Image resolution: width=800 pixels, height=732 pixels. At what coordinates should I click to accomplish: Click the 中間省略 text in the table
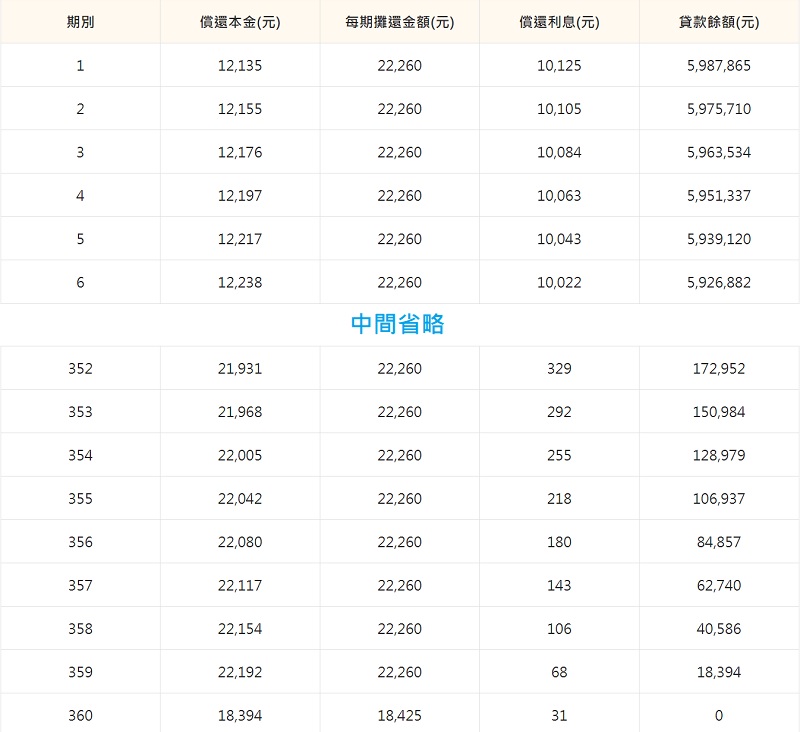click(x=398, y=324)
